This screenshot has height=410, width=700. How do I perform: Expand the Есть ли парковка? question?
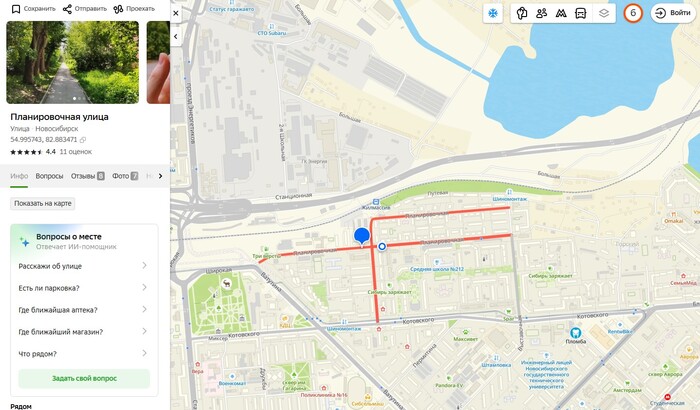84,288
